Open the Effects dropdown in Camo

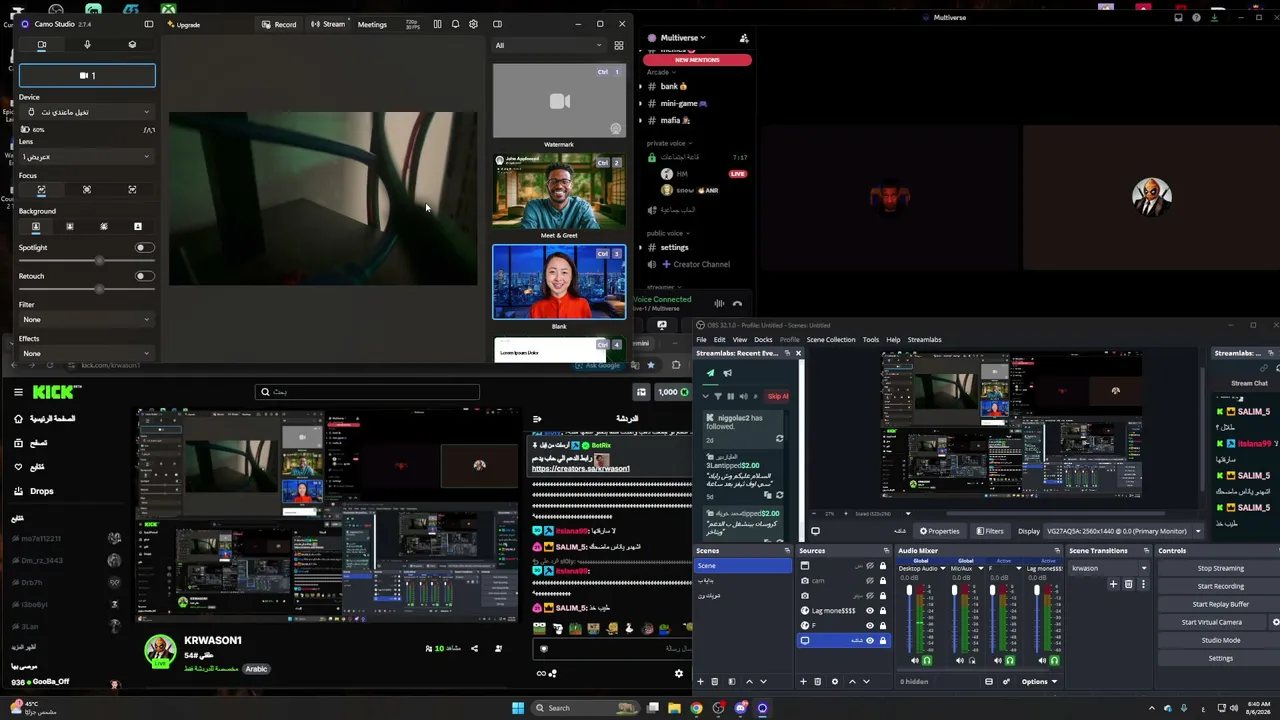tap(87, 353)
